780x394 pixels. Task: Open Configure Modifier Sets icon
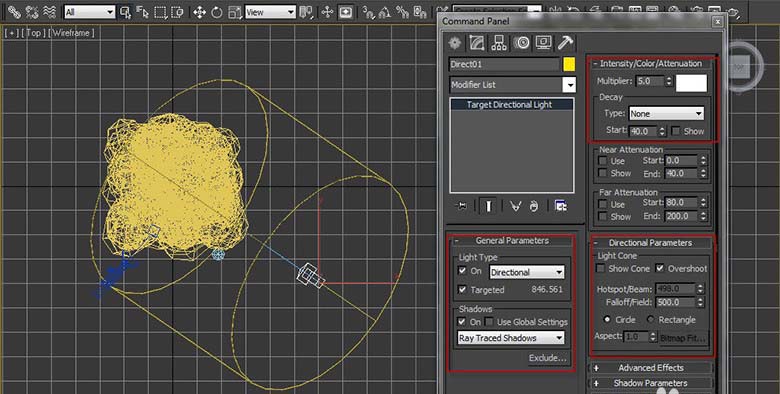[561, 205]
